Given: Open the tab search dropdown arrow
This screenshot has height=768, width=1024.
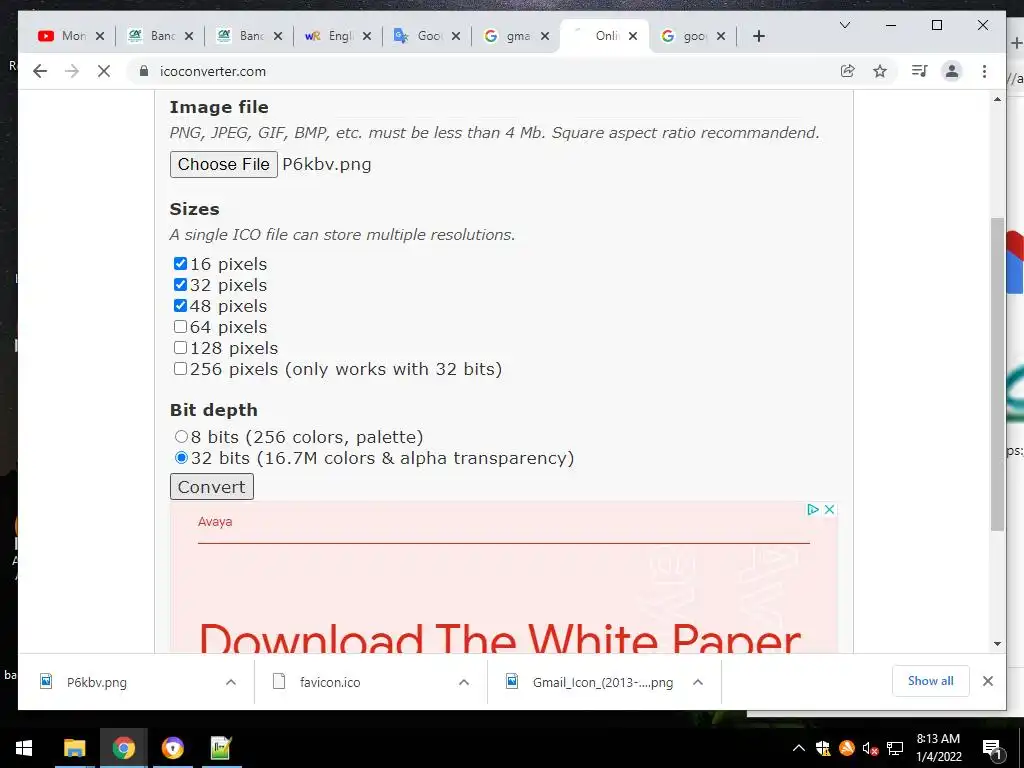Looking at the screenshot, I should [x=844, y=25].
